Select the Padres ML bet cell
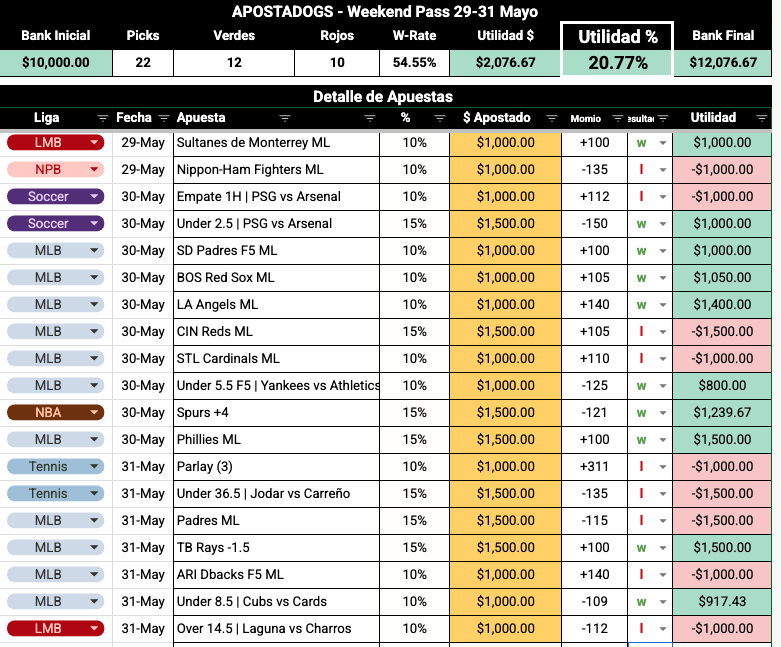The image size is (781, 647). tap(276, 520)
